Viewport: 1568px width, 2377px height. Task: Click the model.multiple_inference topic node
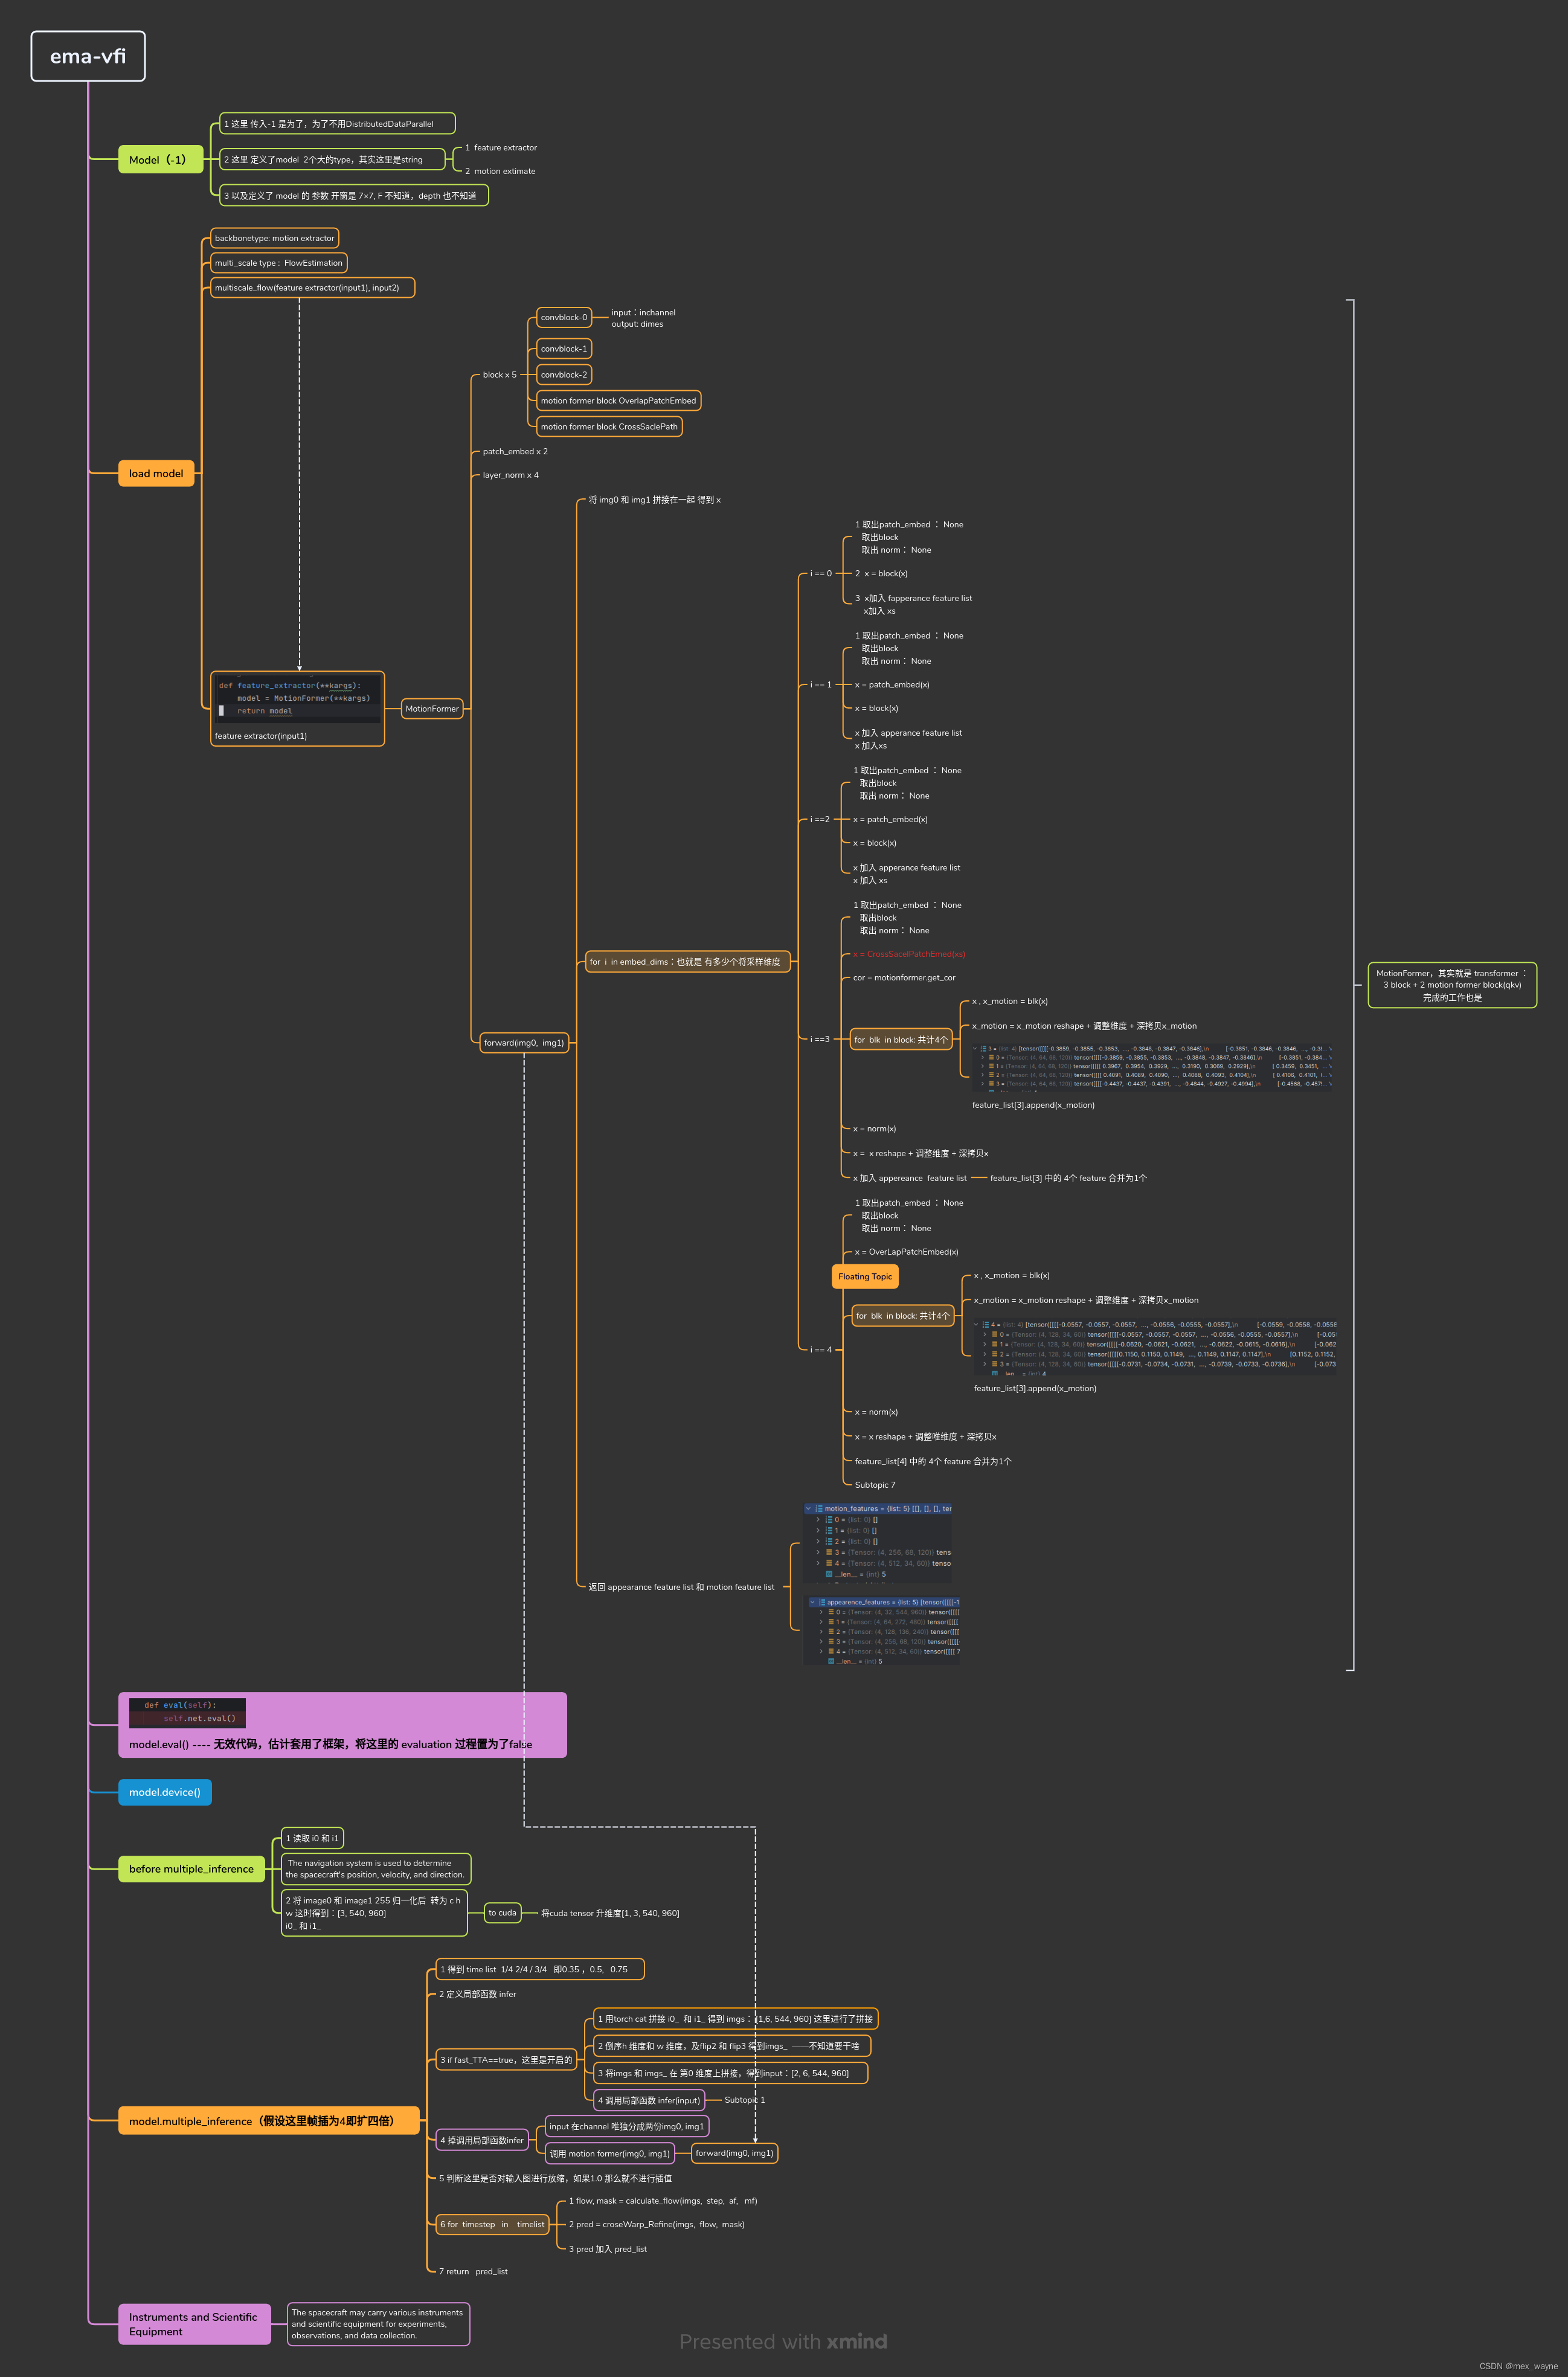[x=268, y=2121]
